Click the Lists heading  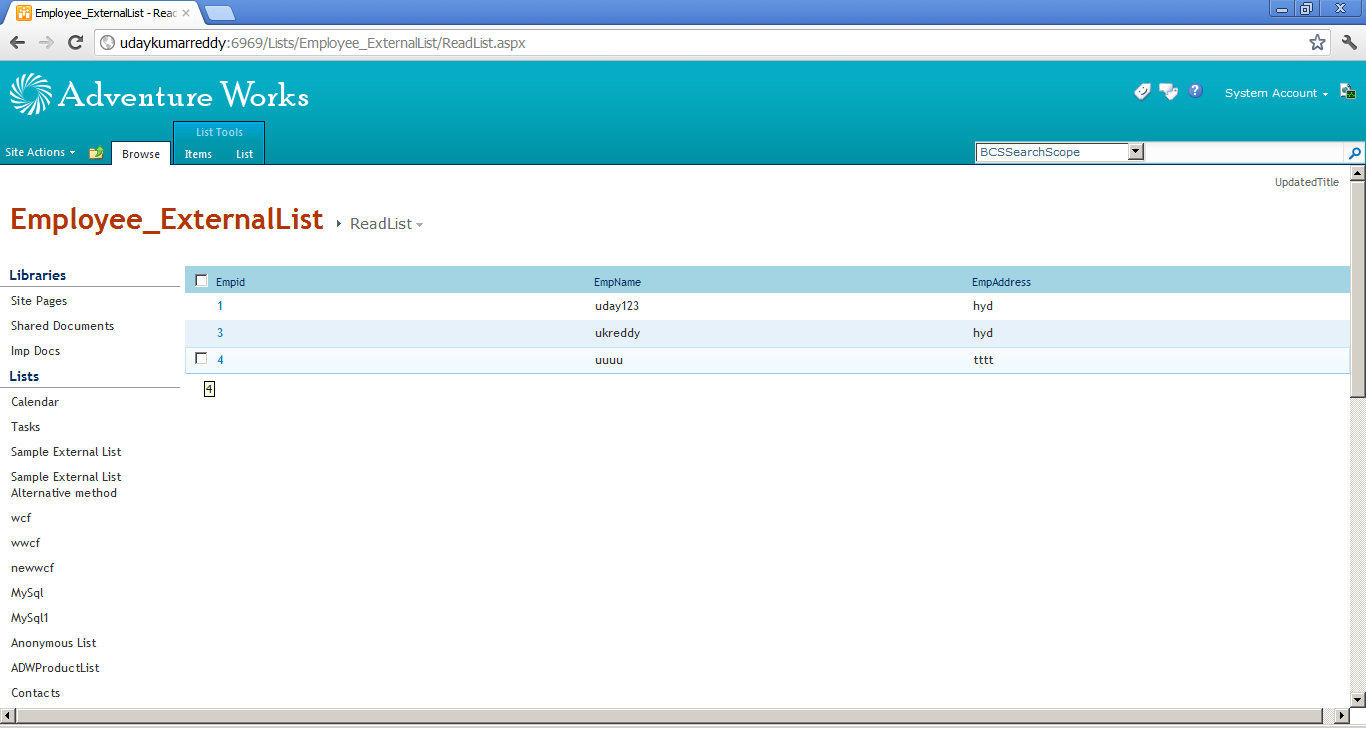tap(24, 376)
